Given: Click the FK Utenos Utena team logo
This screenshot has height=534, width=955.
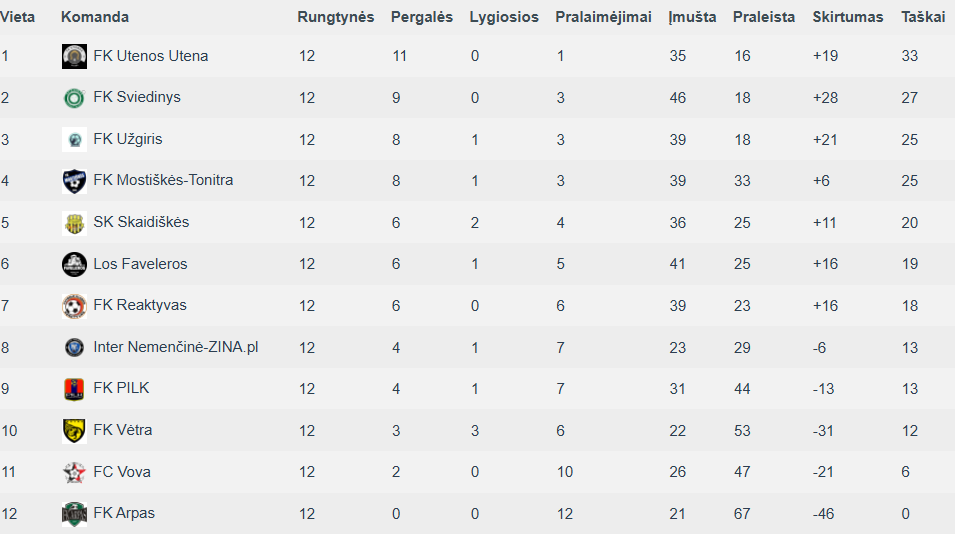Looking at the screenshot, I should point(74,57).
